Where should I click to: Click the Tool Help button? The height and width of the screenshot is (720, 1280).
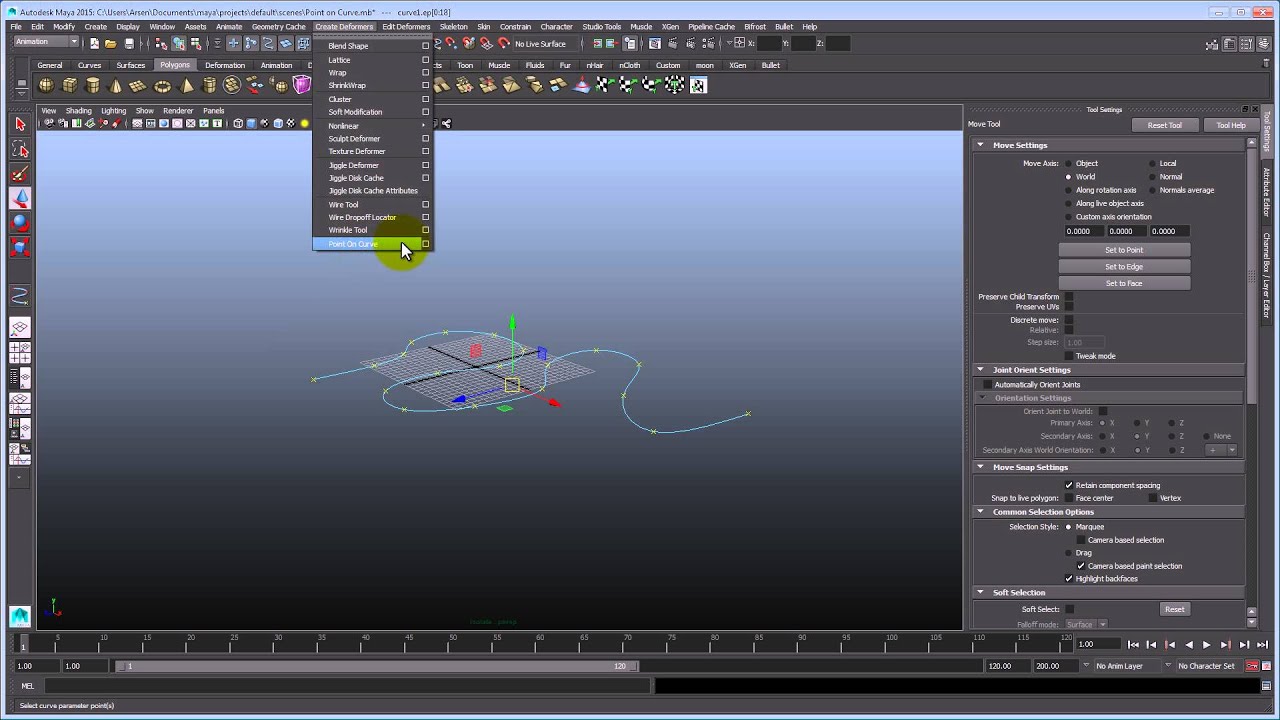[1231, 125]
